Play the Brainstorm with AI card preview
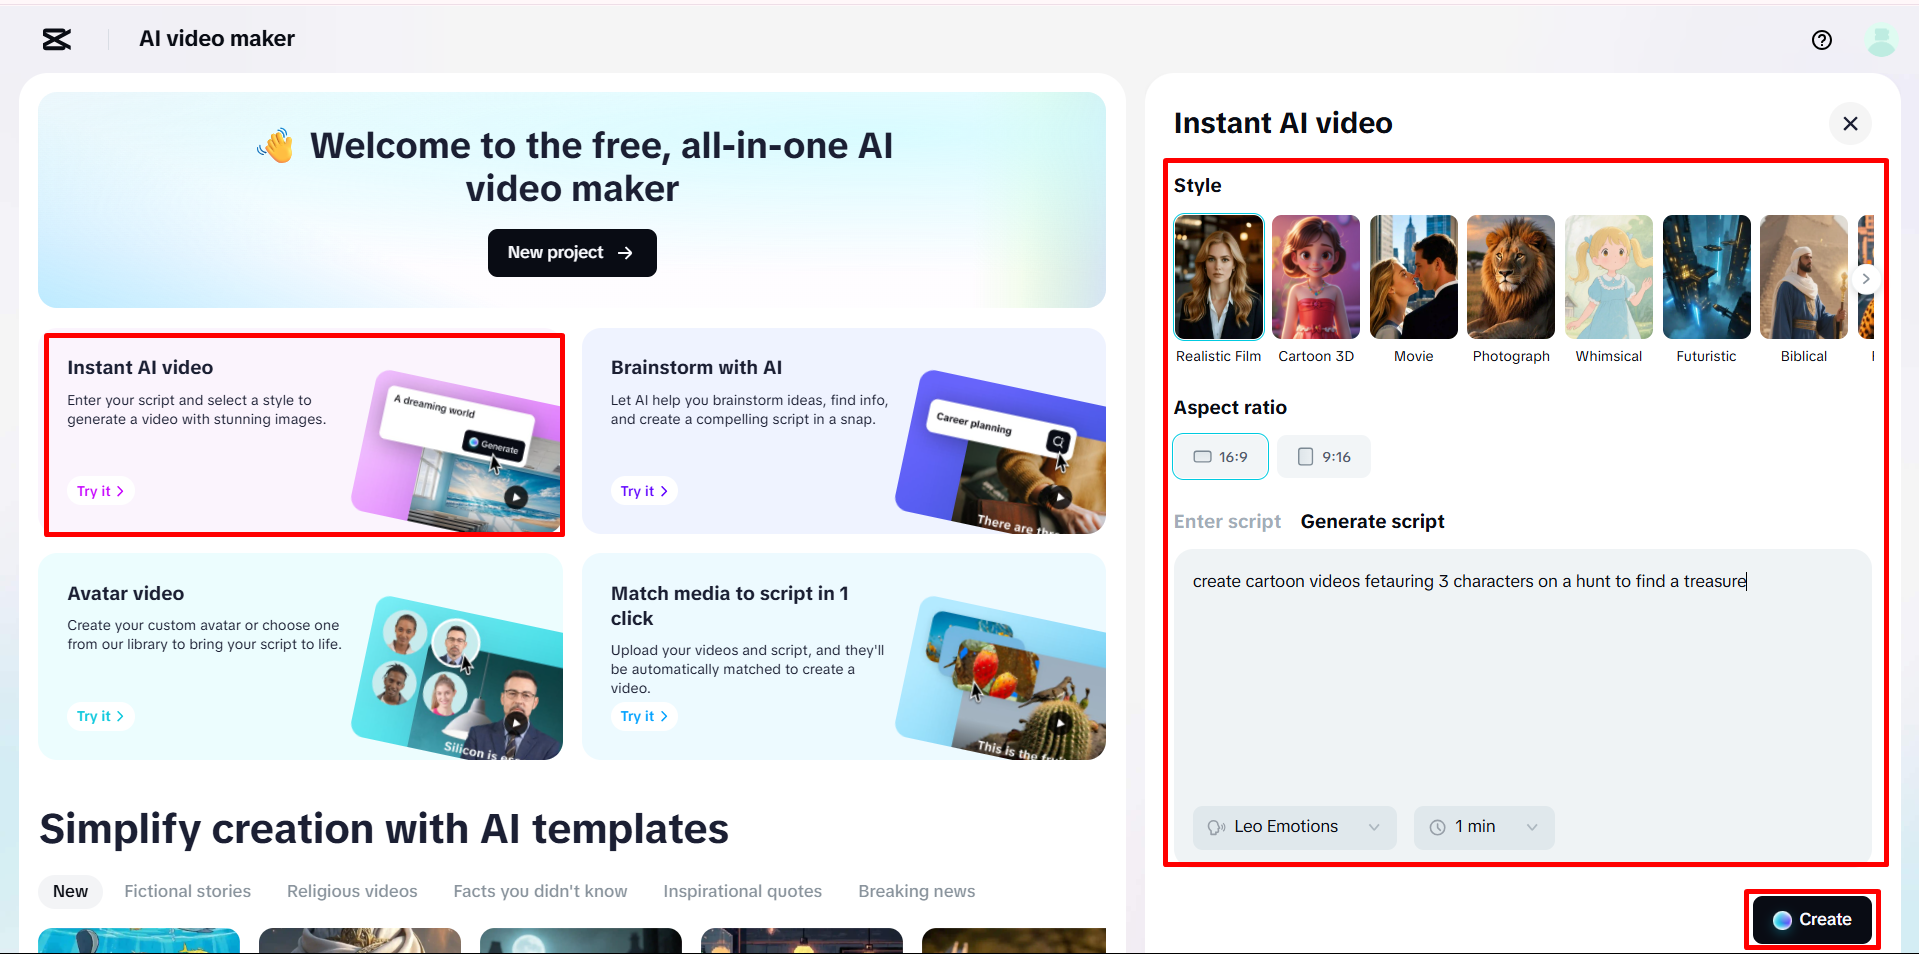1919x954 pixels. tap(1060, 497)
